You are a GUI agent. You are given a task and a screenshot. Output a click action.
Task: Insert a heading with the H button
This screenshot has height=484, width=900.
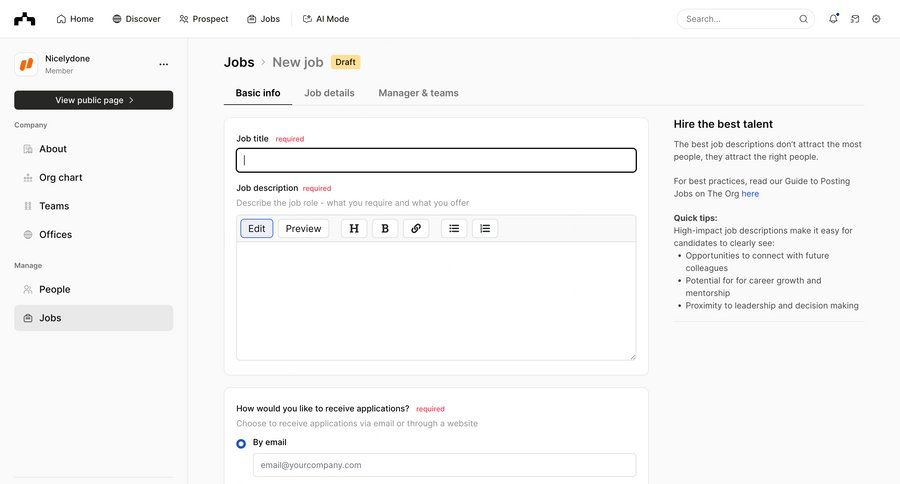click(354, 229)
